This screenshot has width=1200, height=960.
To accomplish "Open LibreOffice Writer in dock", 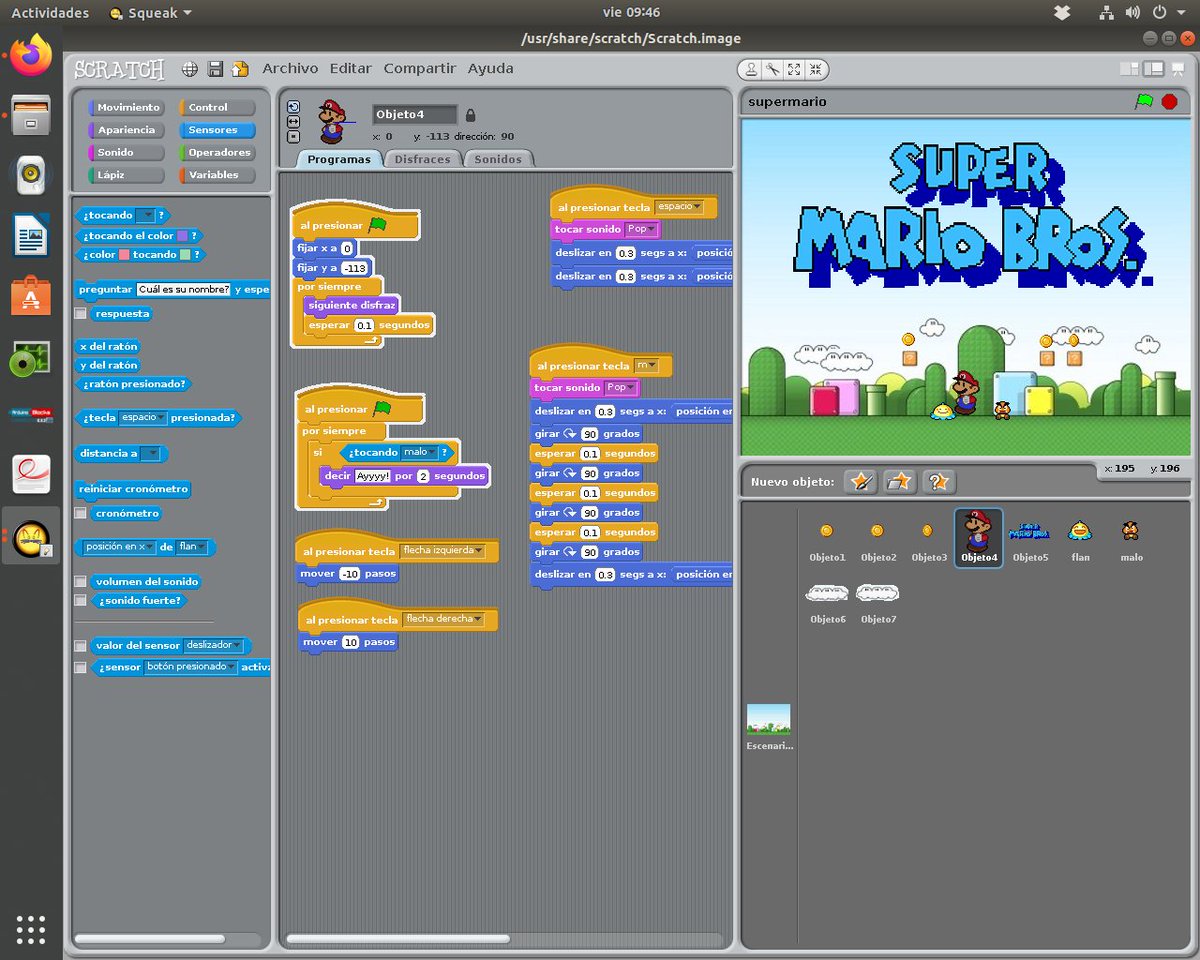I will pyautogui.click(x=32, y=237).
